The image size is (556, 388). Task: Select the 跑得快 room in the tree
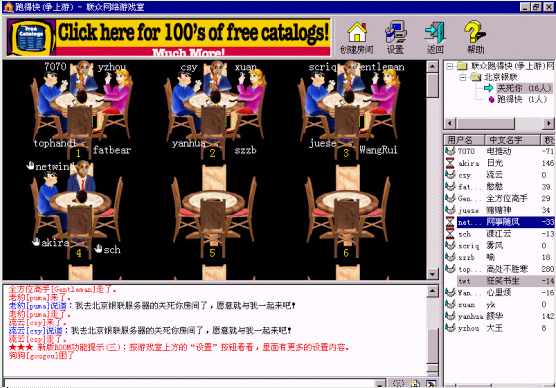click(518, 100)
